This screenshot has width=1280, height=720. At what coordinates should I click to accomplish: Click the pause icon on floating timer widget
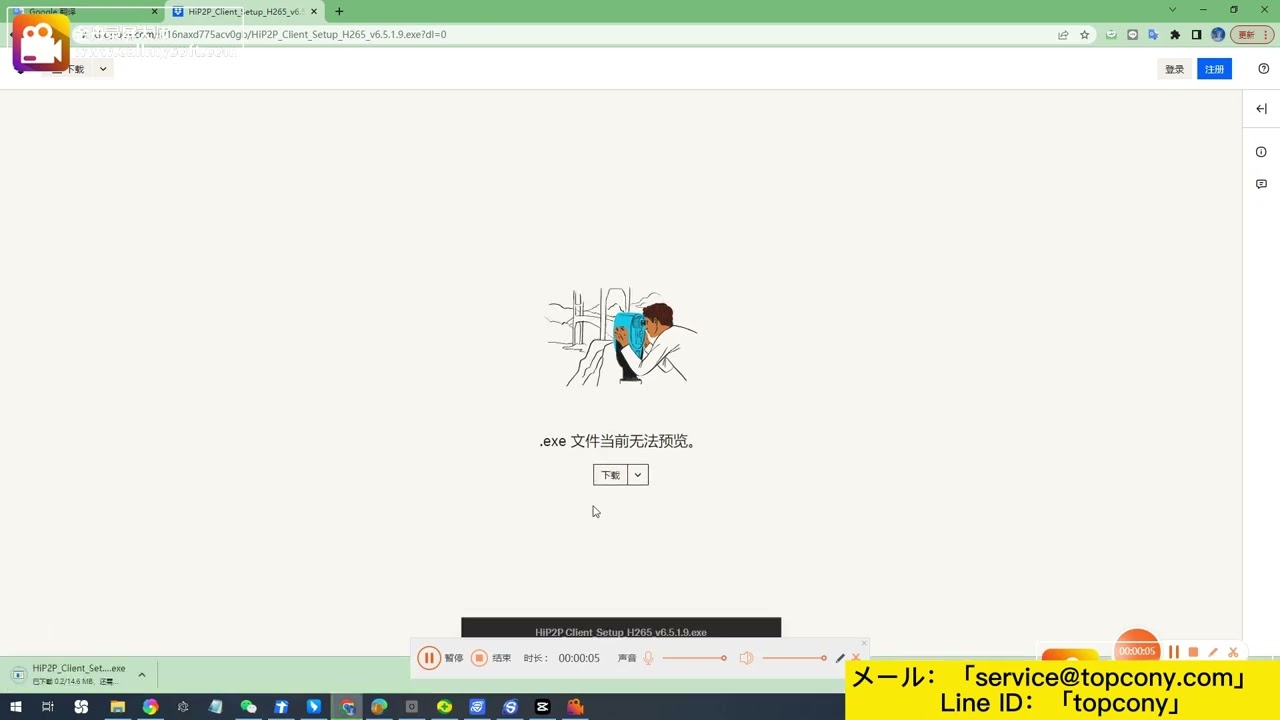click(x=1174, y=652)
